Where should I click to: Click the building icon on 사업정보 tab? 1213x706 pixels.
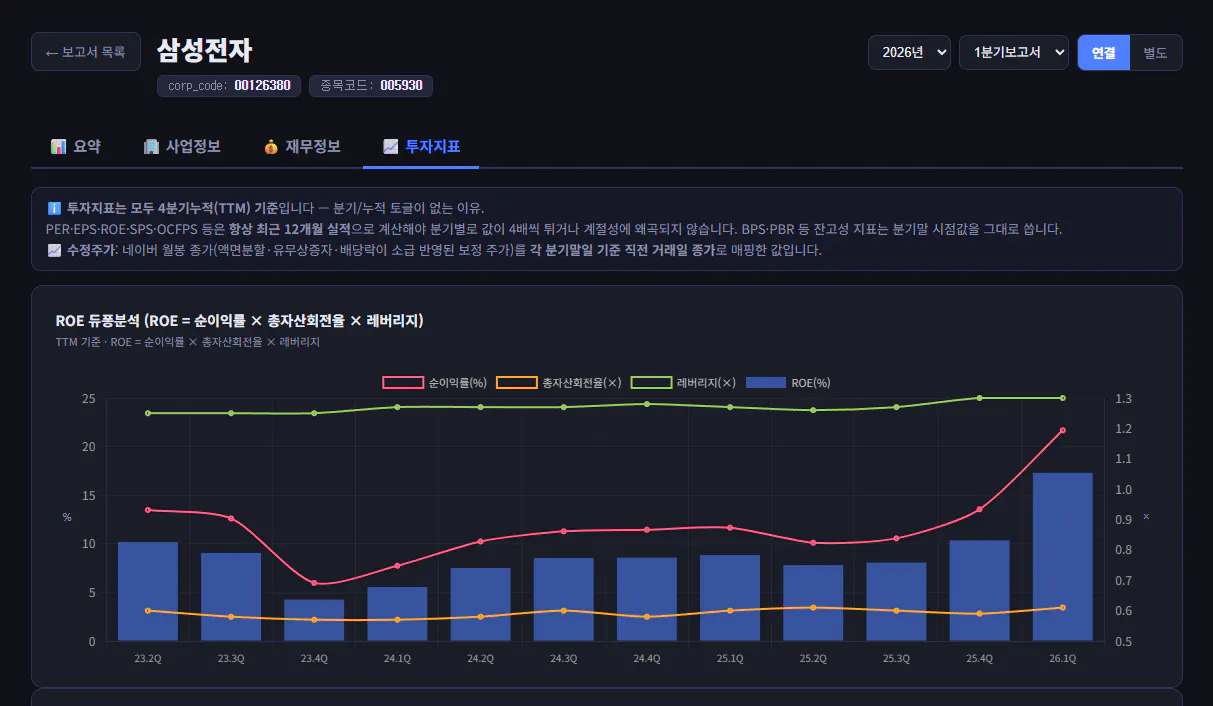click(151, 147)
